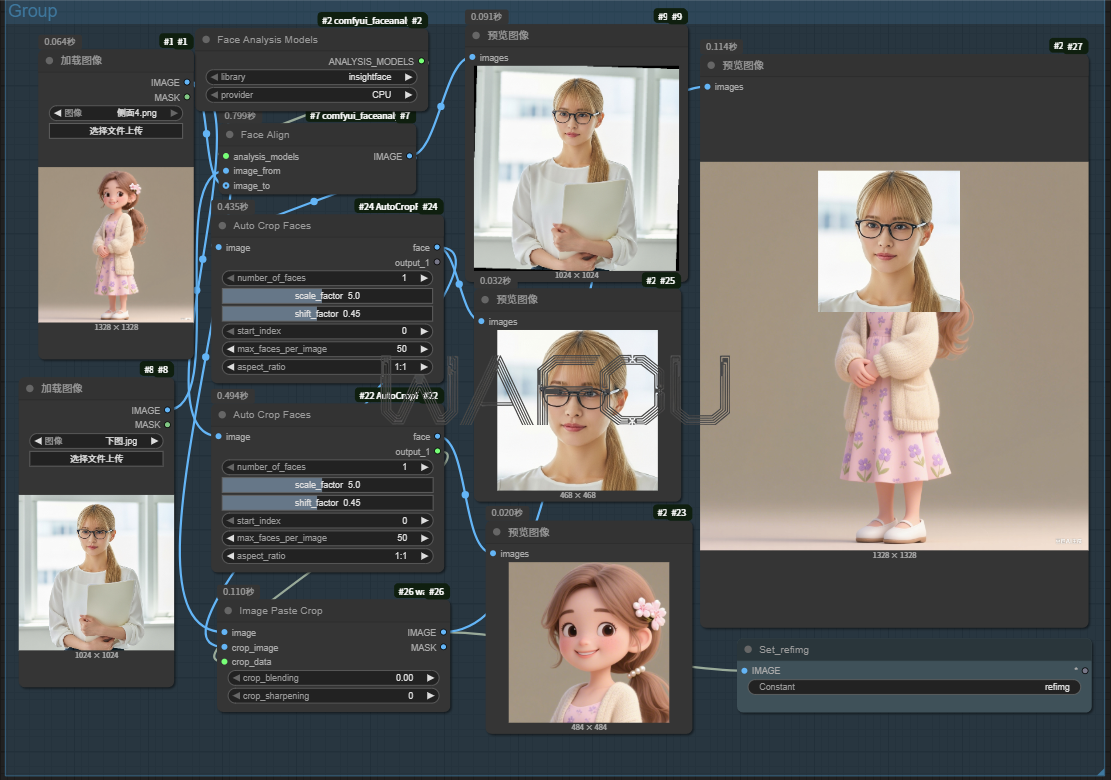Click 选择文件上传 under 下图.jpg

tap(96, 459)
